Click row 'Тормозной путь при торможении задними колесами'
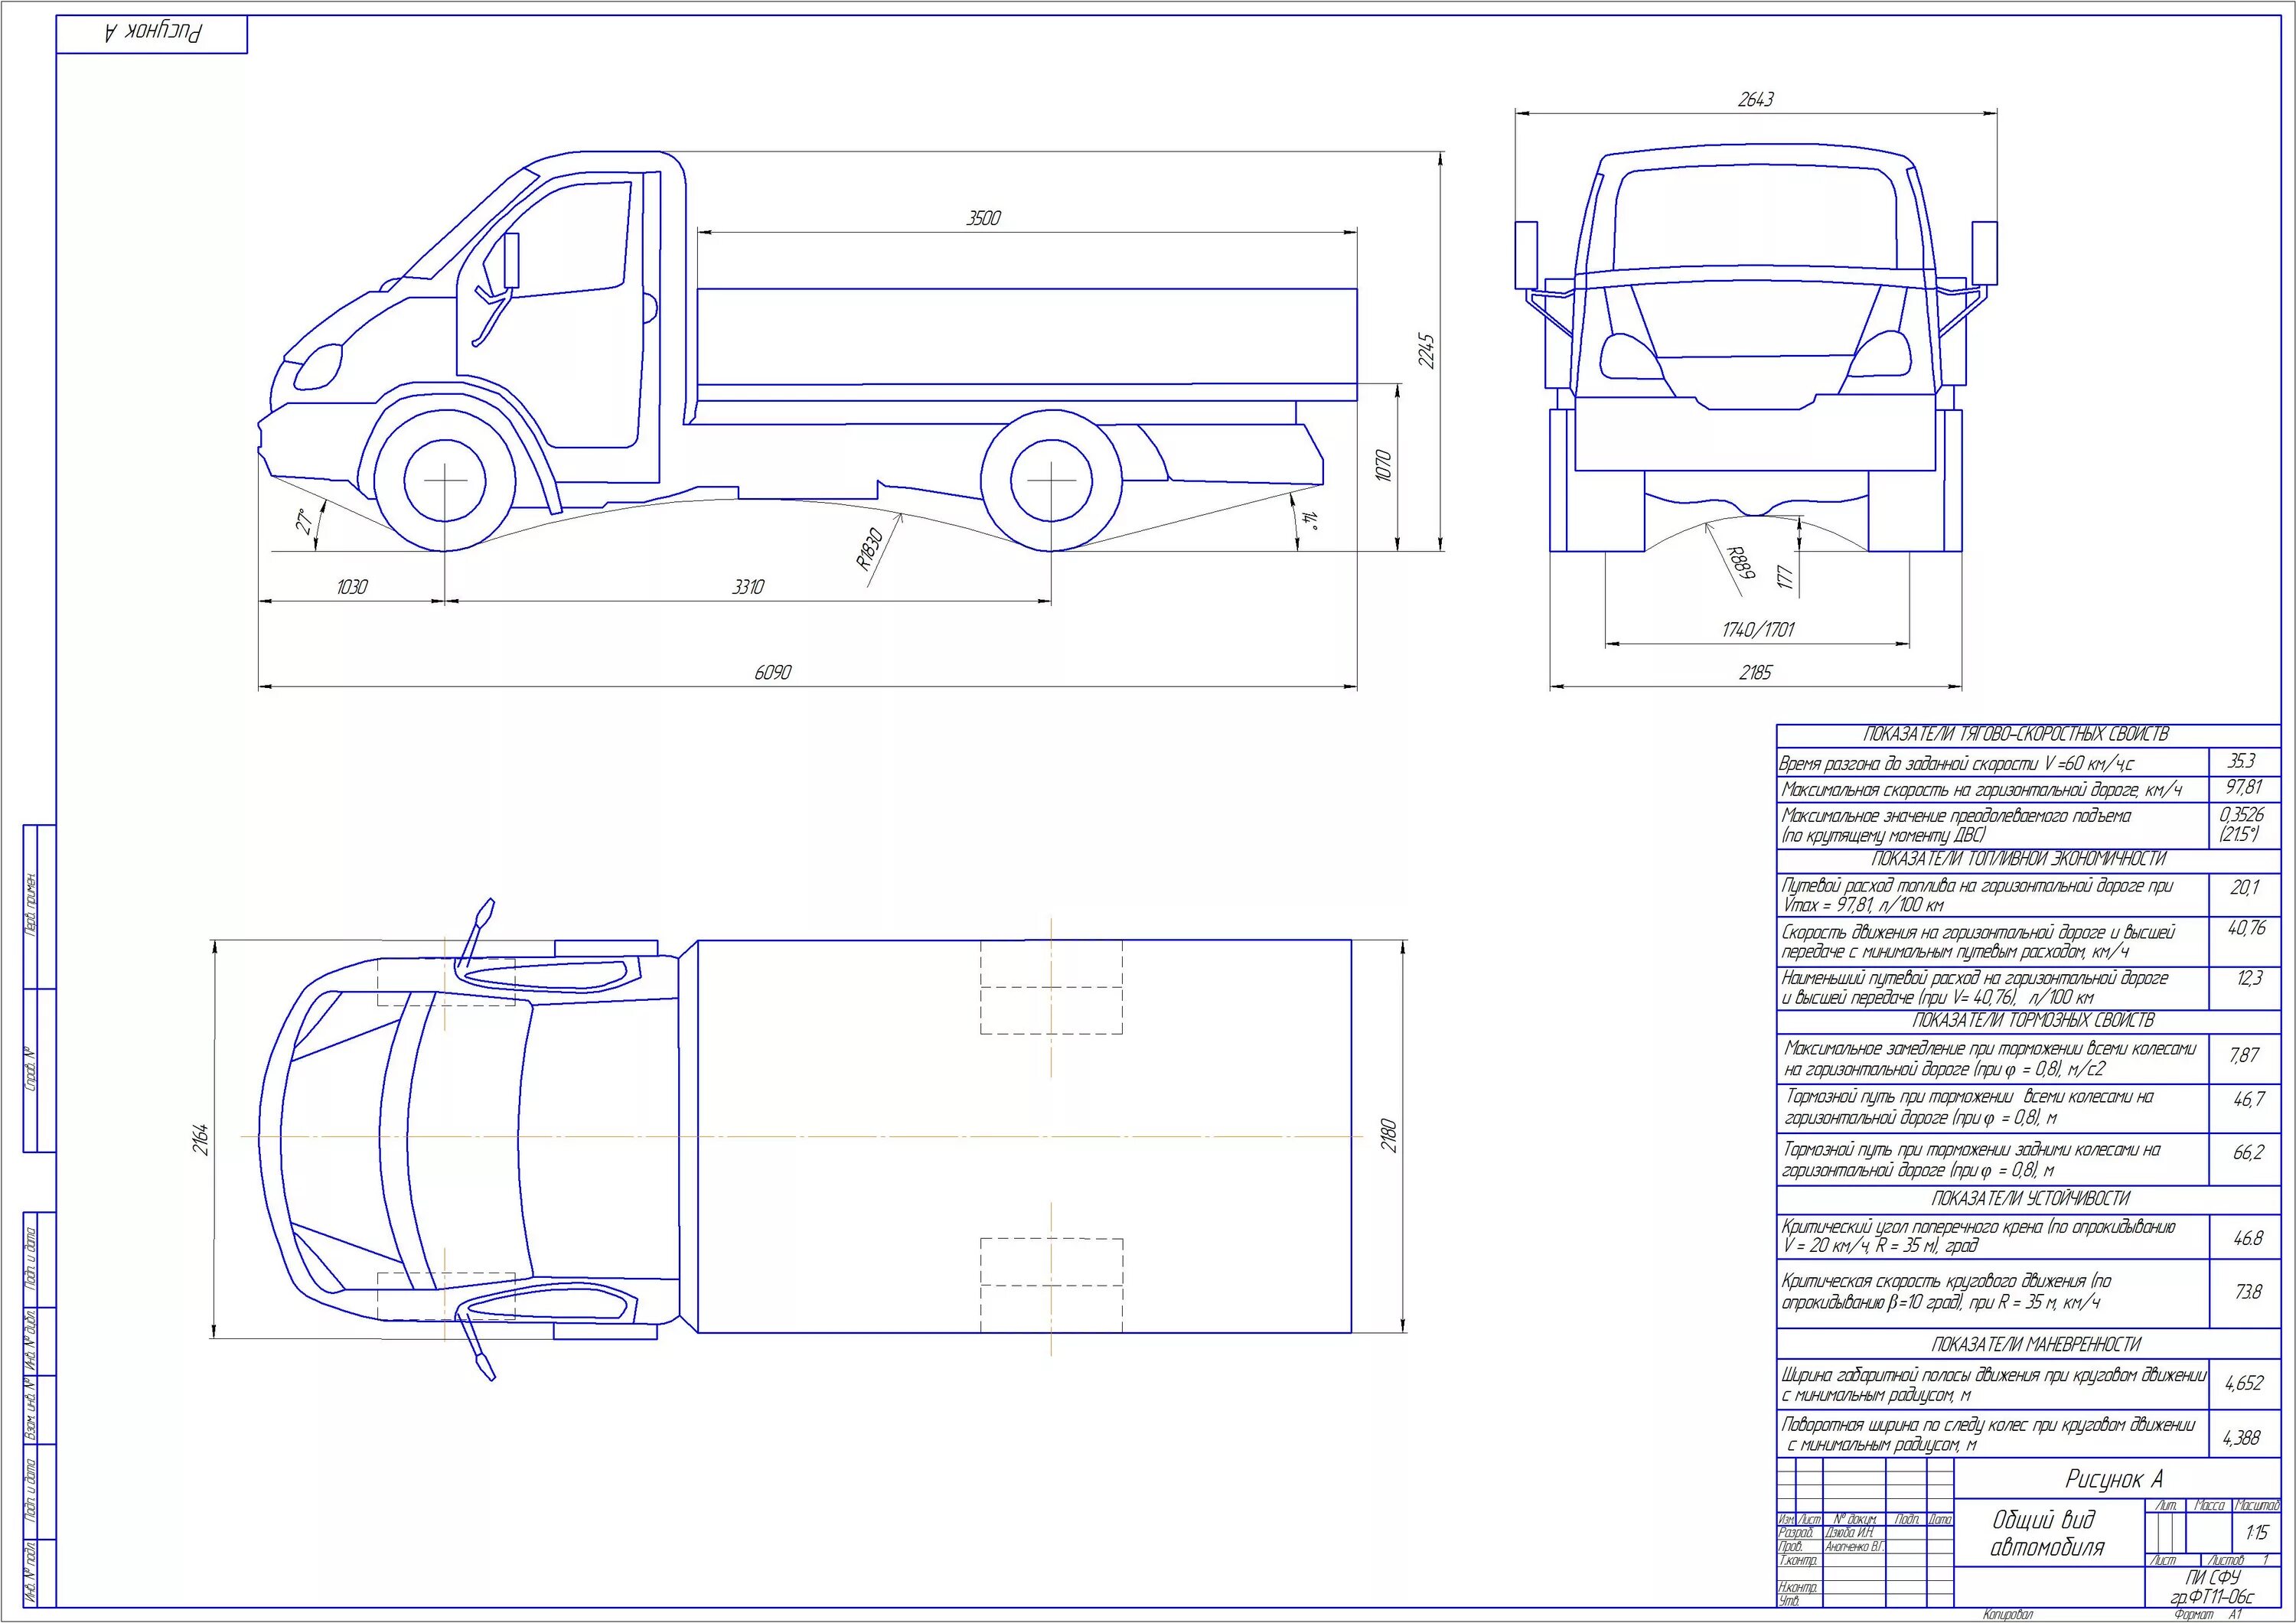The width and height of the screenshot is (2296, 1623). (x=1992, y=1160)
